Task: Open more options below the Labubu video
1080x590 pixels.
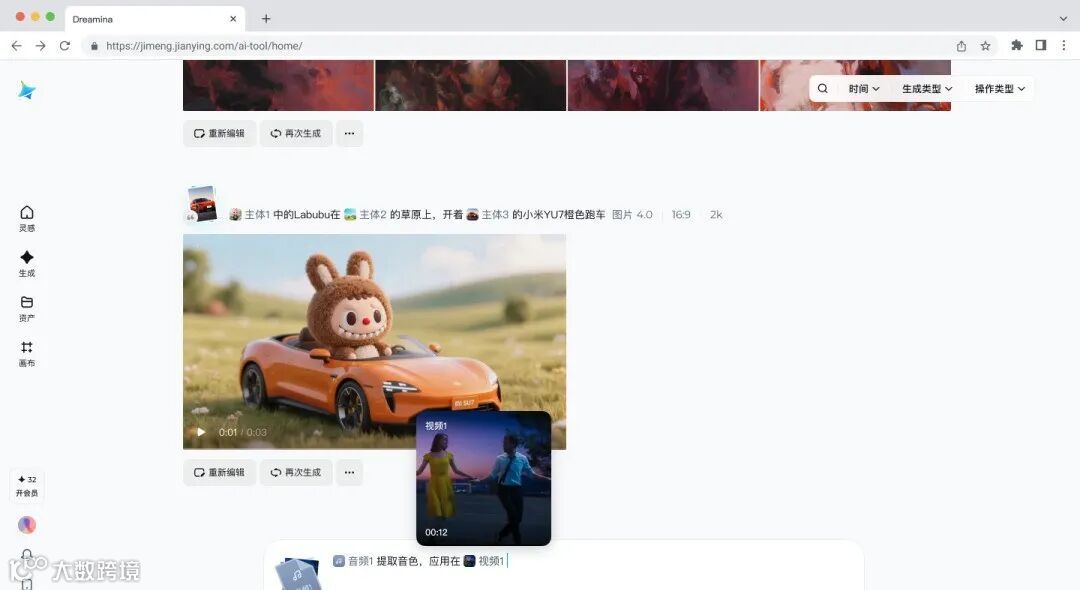Action: pos(349,472)
